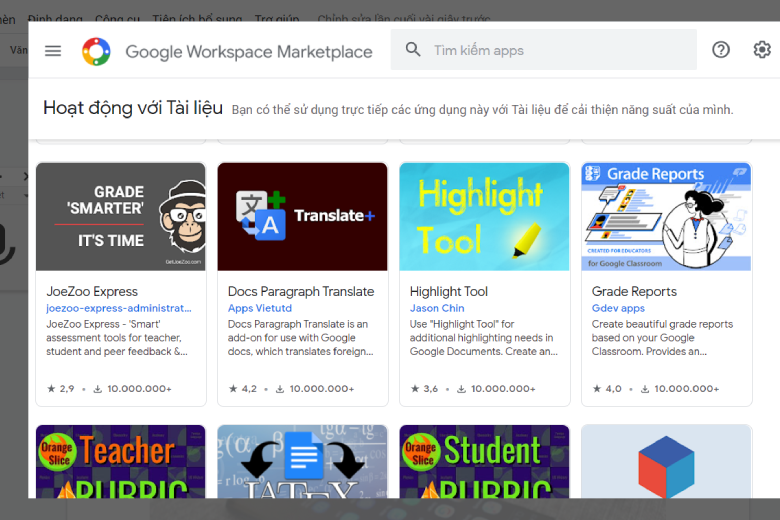Click the JoeZoo Express 2,9 star rating

(x=61, y=389)
